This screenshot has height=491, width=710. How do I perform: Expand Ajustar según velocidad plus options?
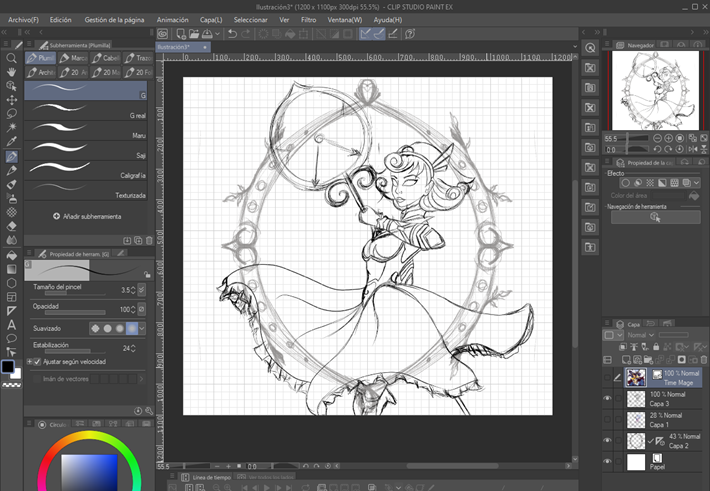tap(29, 361)
